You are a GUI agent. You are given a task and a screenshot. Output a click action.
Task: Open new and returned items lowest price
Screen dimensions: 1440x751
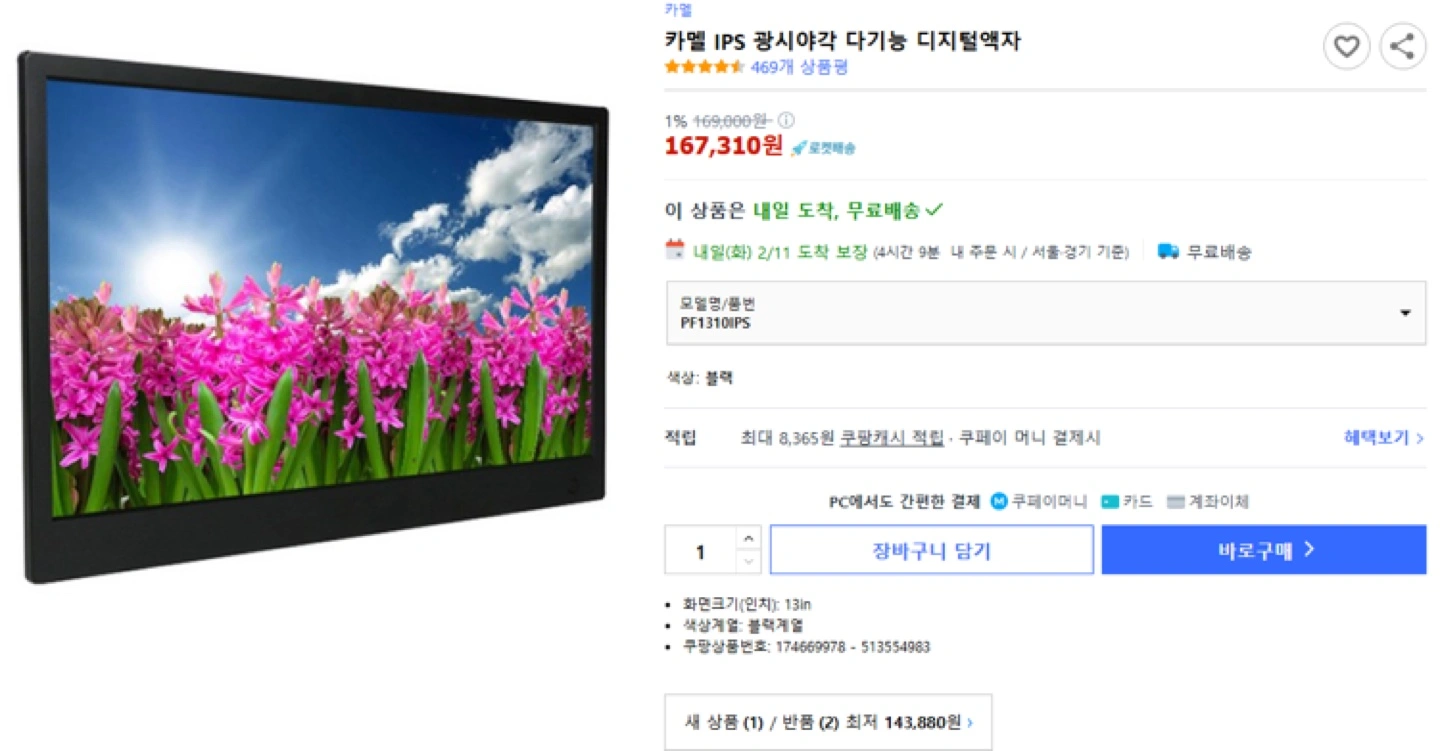[829, 722]
